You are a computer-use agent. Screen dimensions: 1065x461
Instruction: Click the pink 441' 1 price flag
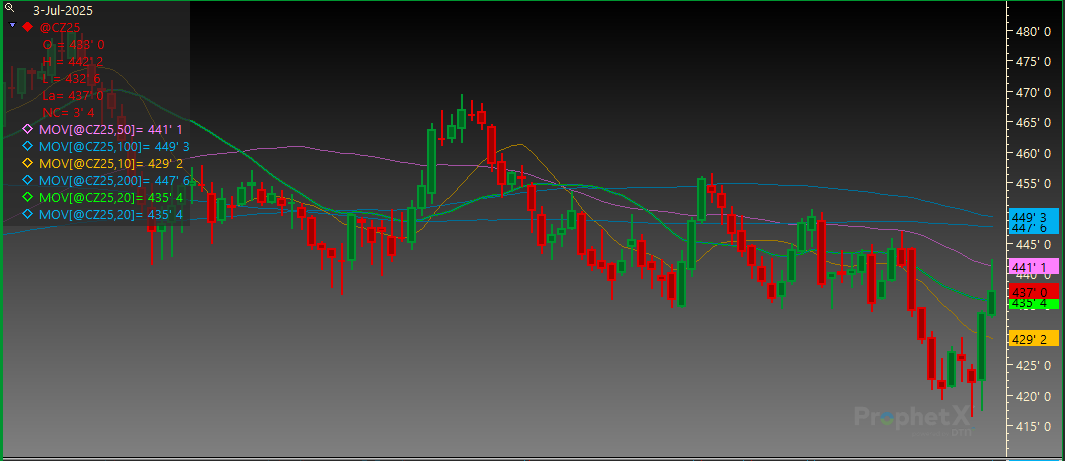tap(1035, 266)
